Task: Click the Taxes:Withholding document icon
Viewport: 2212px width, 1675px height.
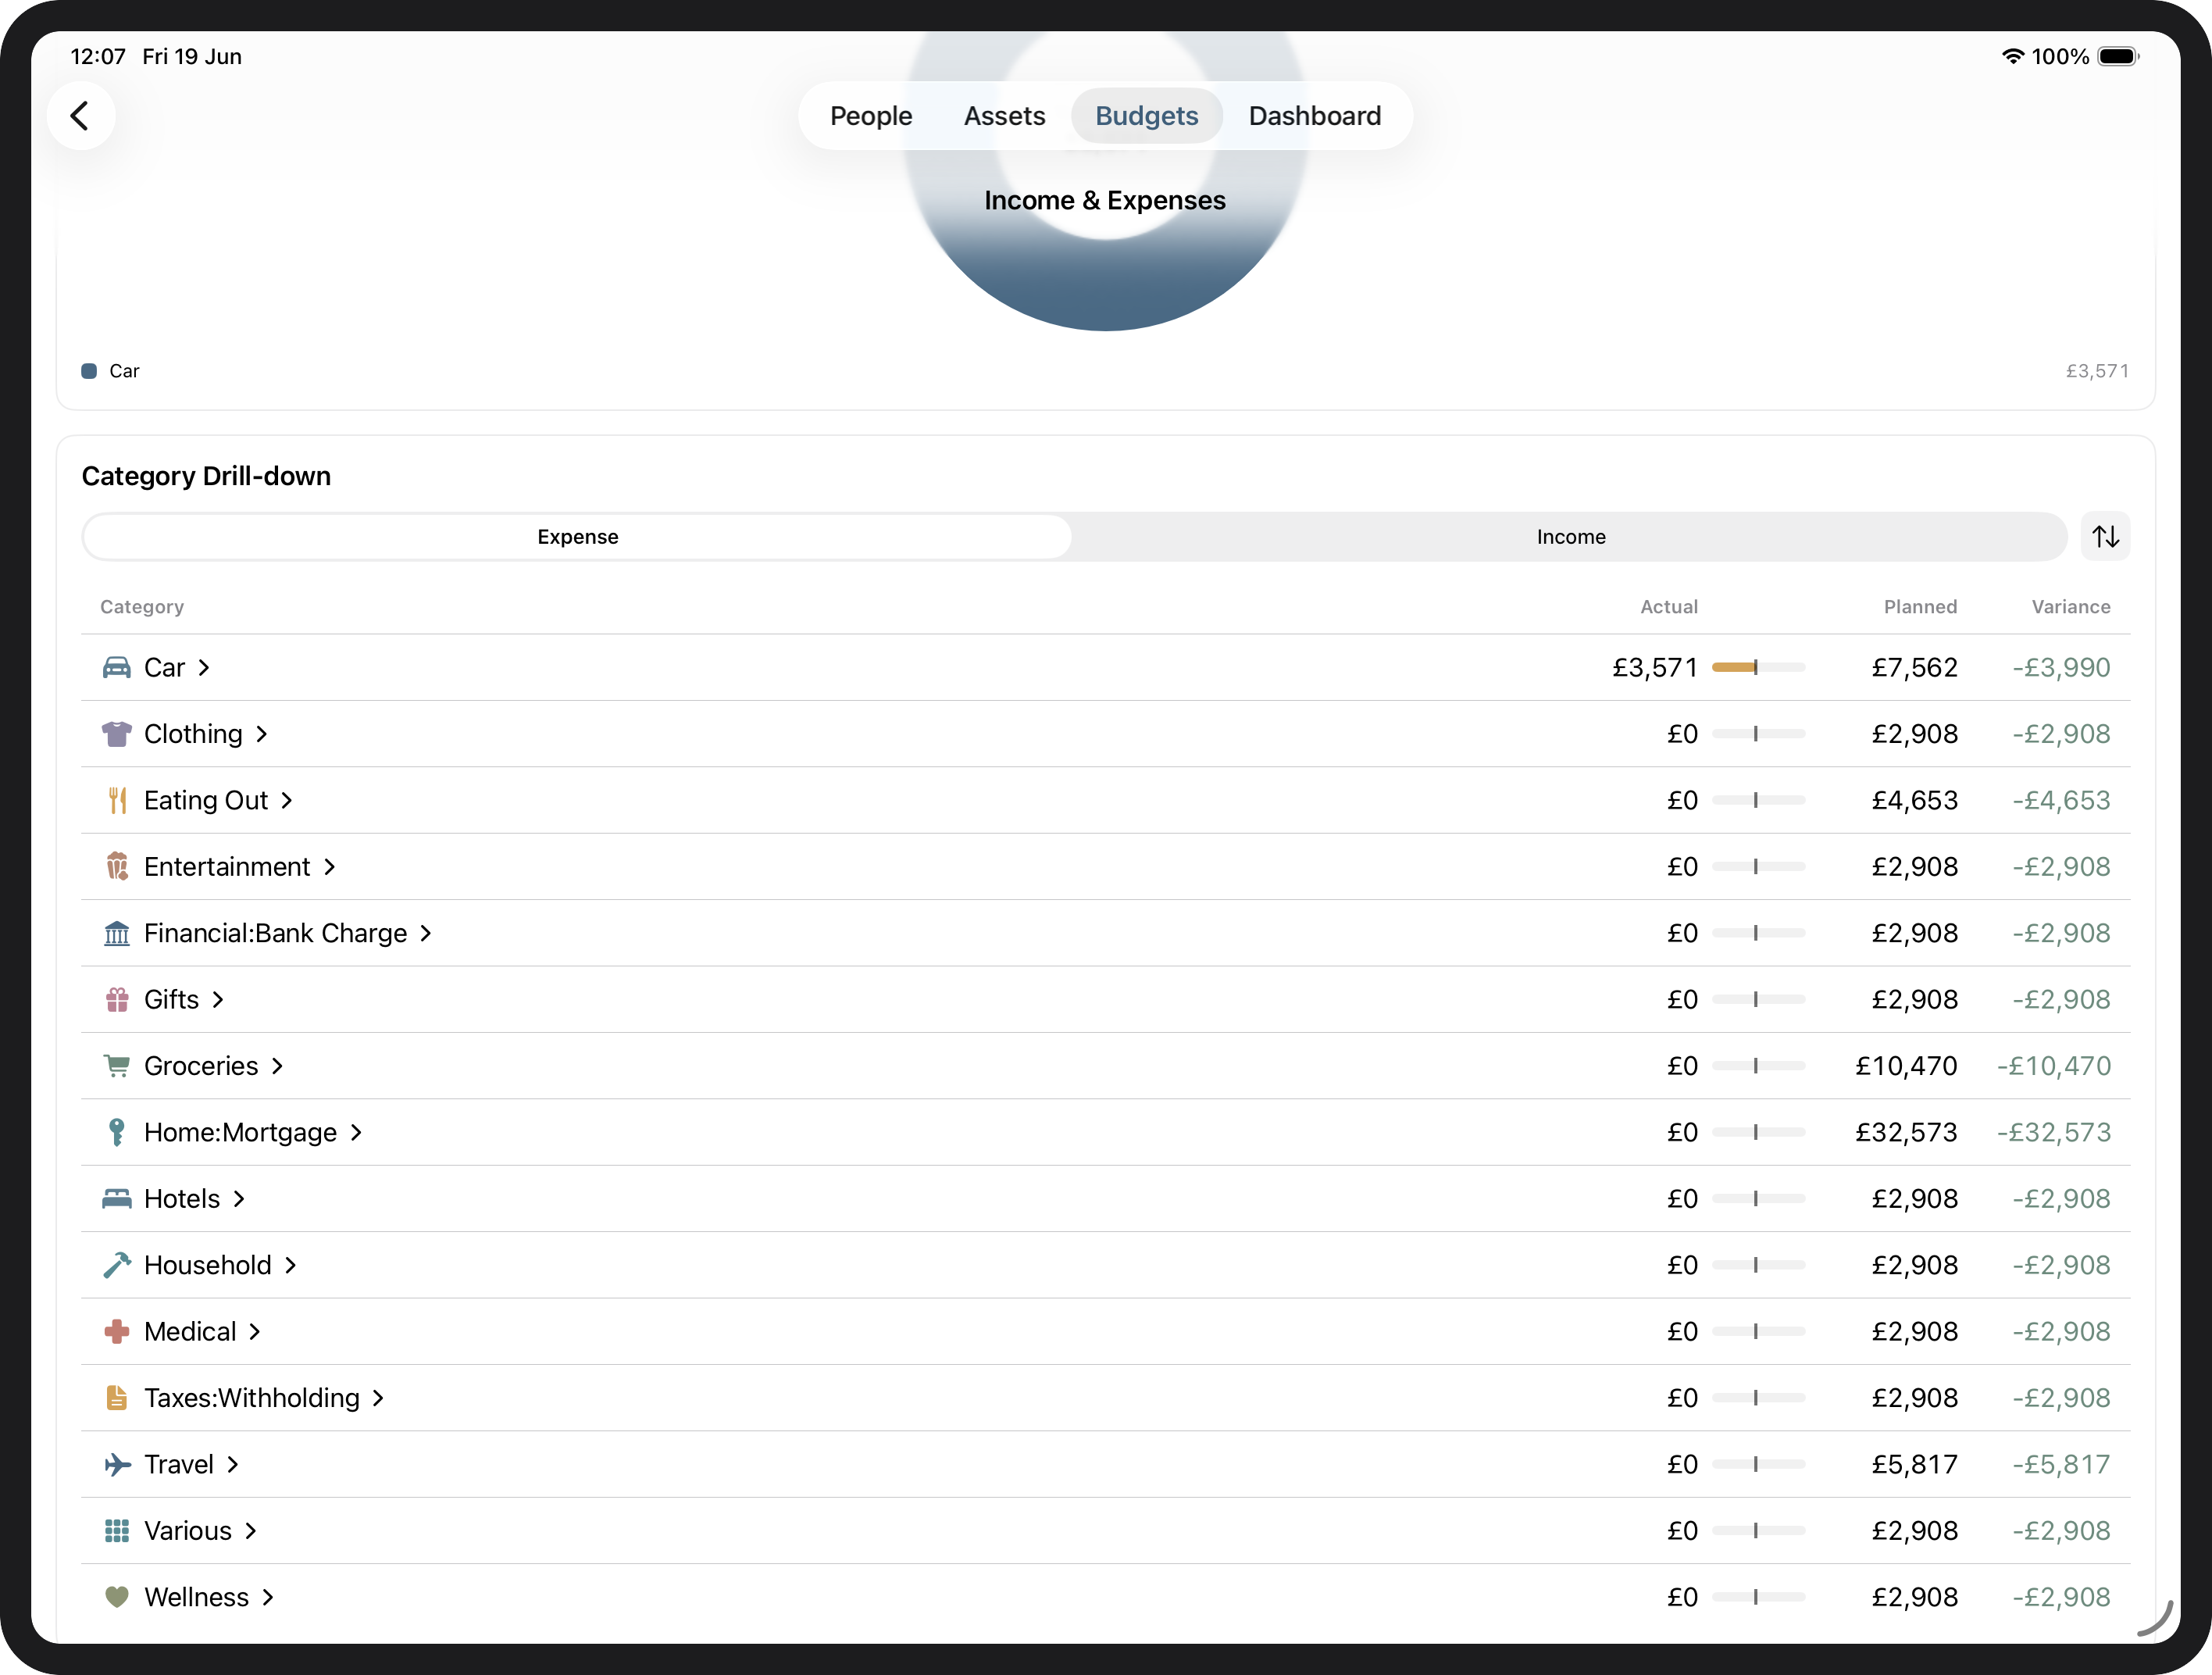Action: [x=117, y=1398]
